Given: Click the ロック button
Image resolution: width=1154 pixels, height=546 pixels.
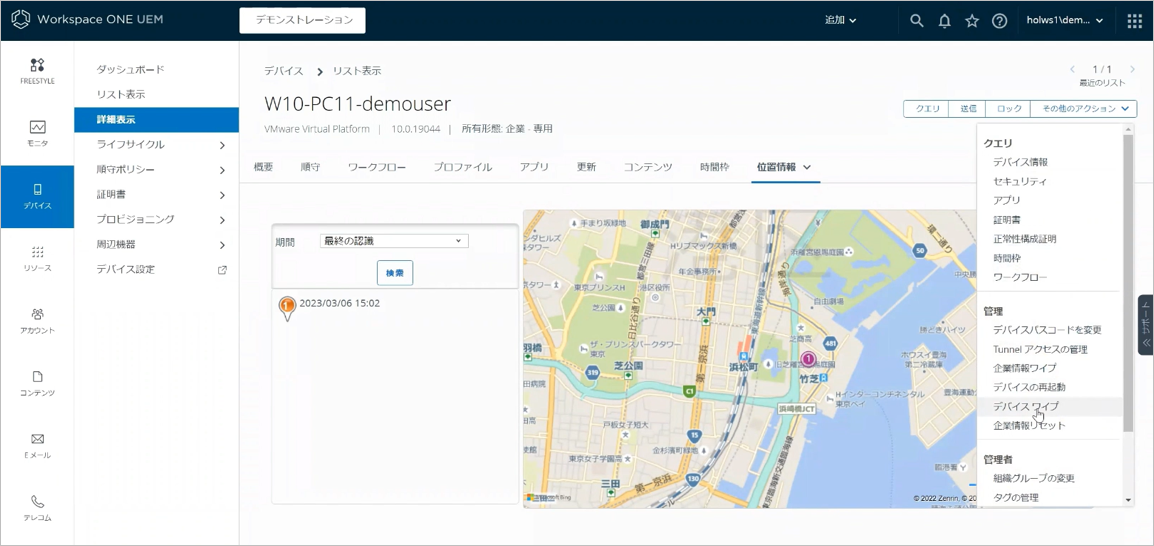Looking at the screenshot, I should tap(1009, 108).
